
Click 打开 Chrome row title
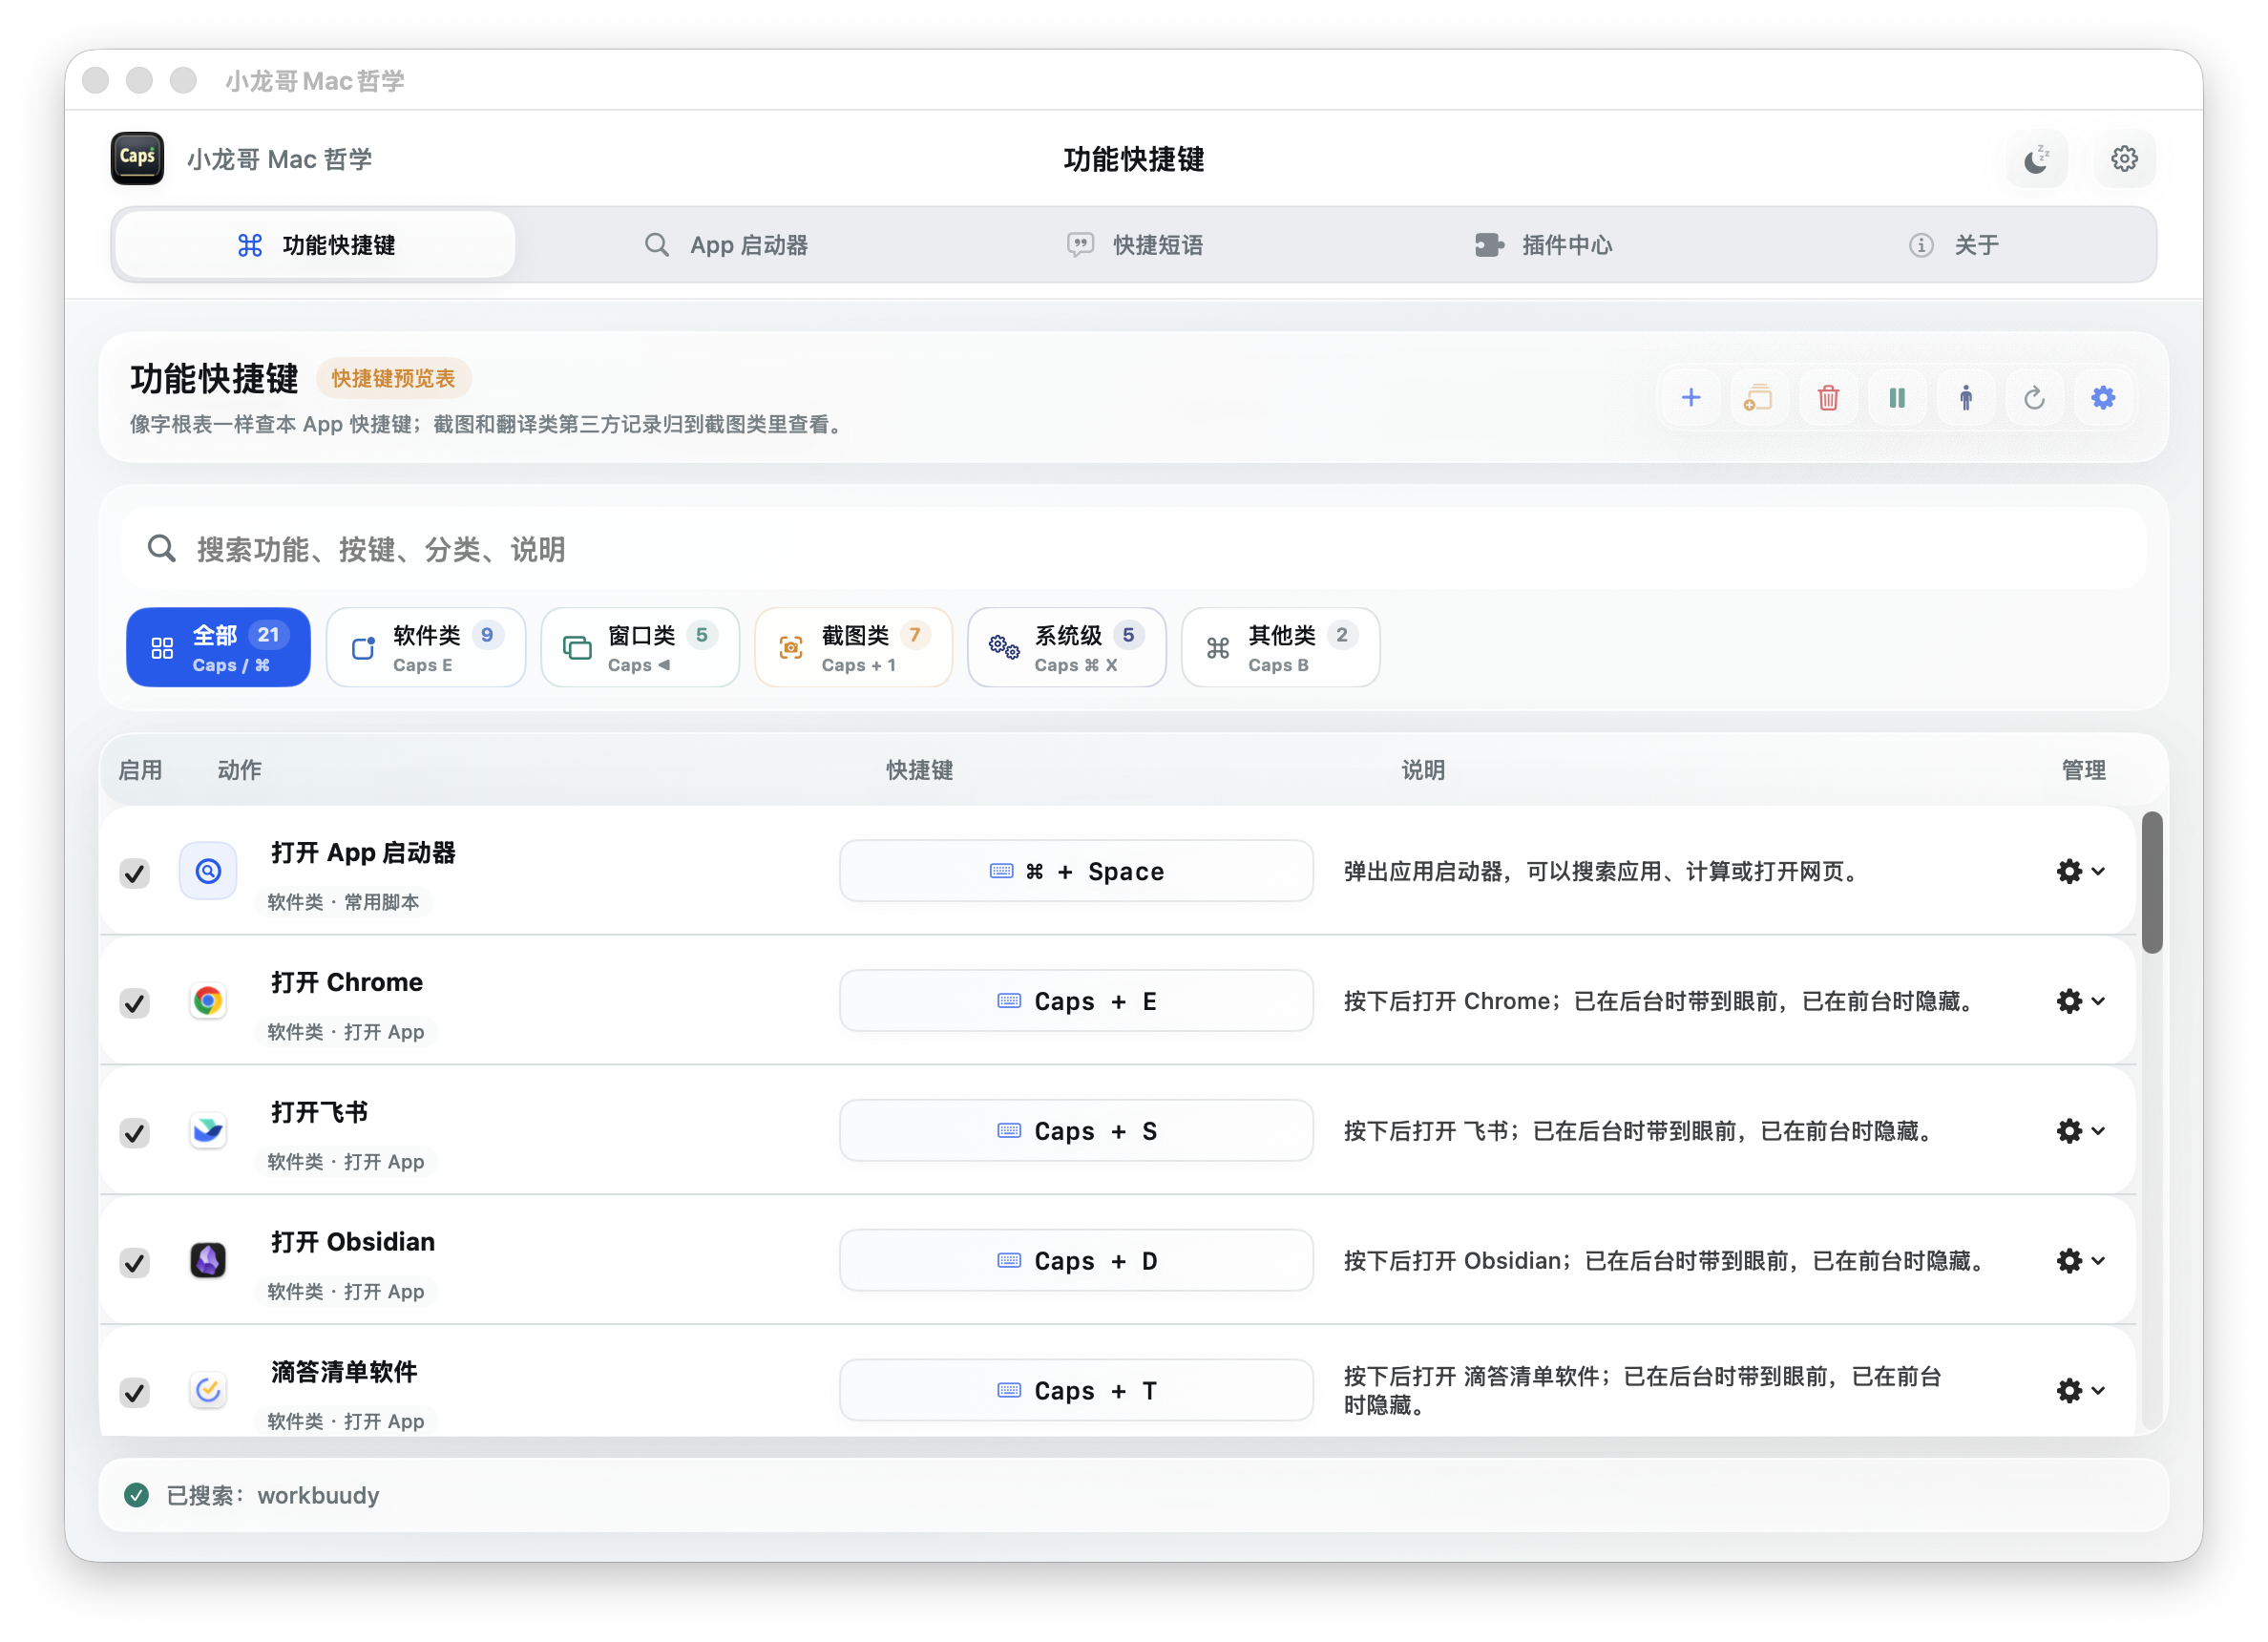point(347,983)
